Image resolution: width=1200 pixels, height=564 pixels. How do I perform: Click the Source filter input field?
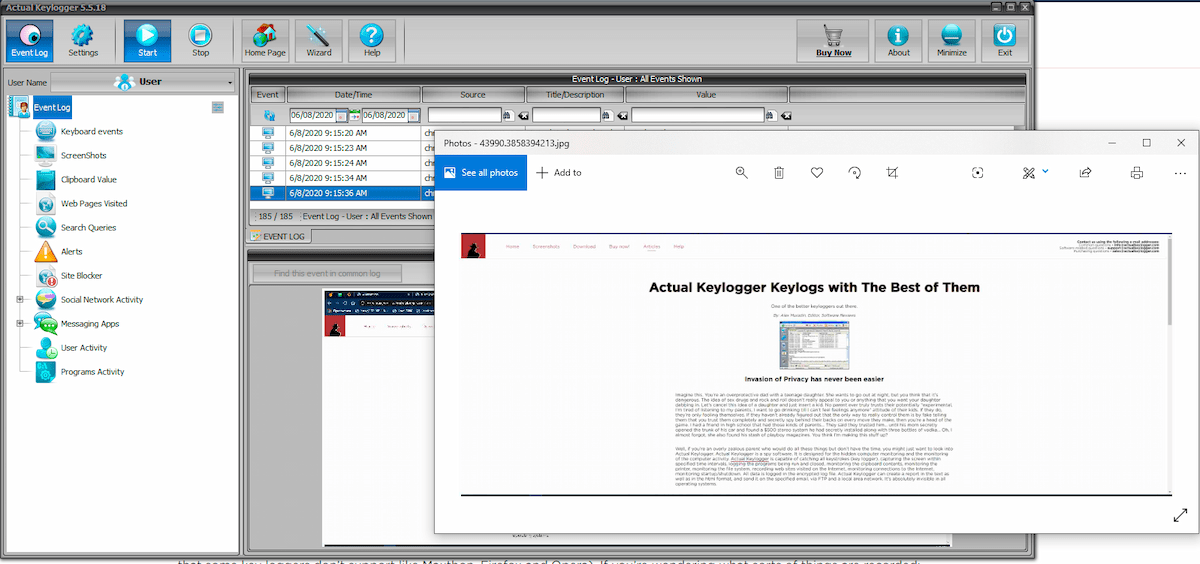pos(463,115)
